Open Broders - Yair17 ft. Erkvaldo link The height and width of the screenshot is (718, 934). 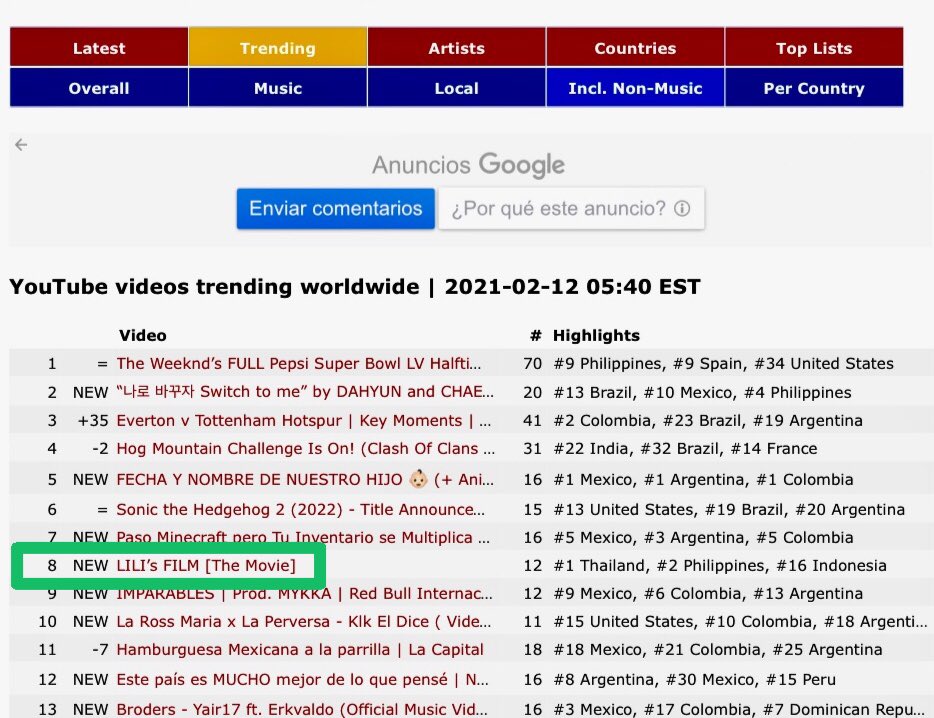pos(301,709)
